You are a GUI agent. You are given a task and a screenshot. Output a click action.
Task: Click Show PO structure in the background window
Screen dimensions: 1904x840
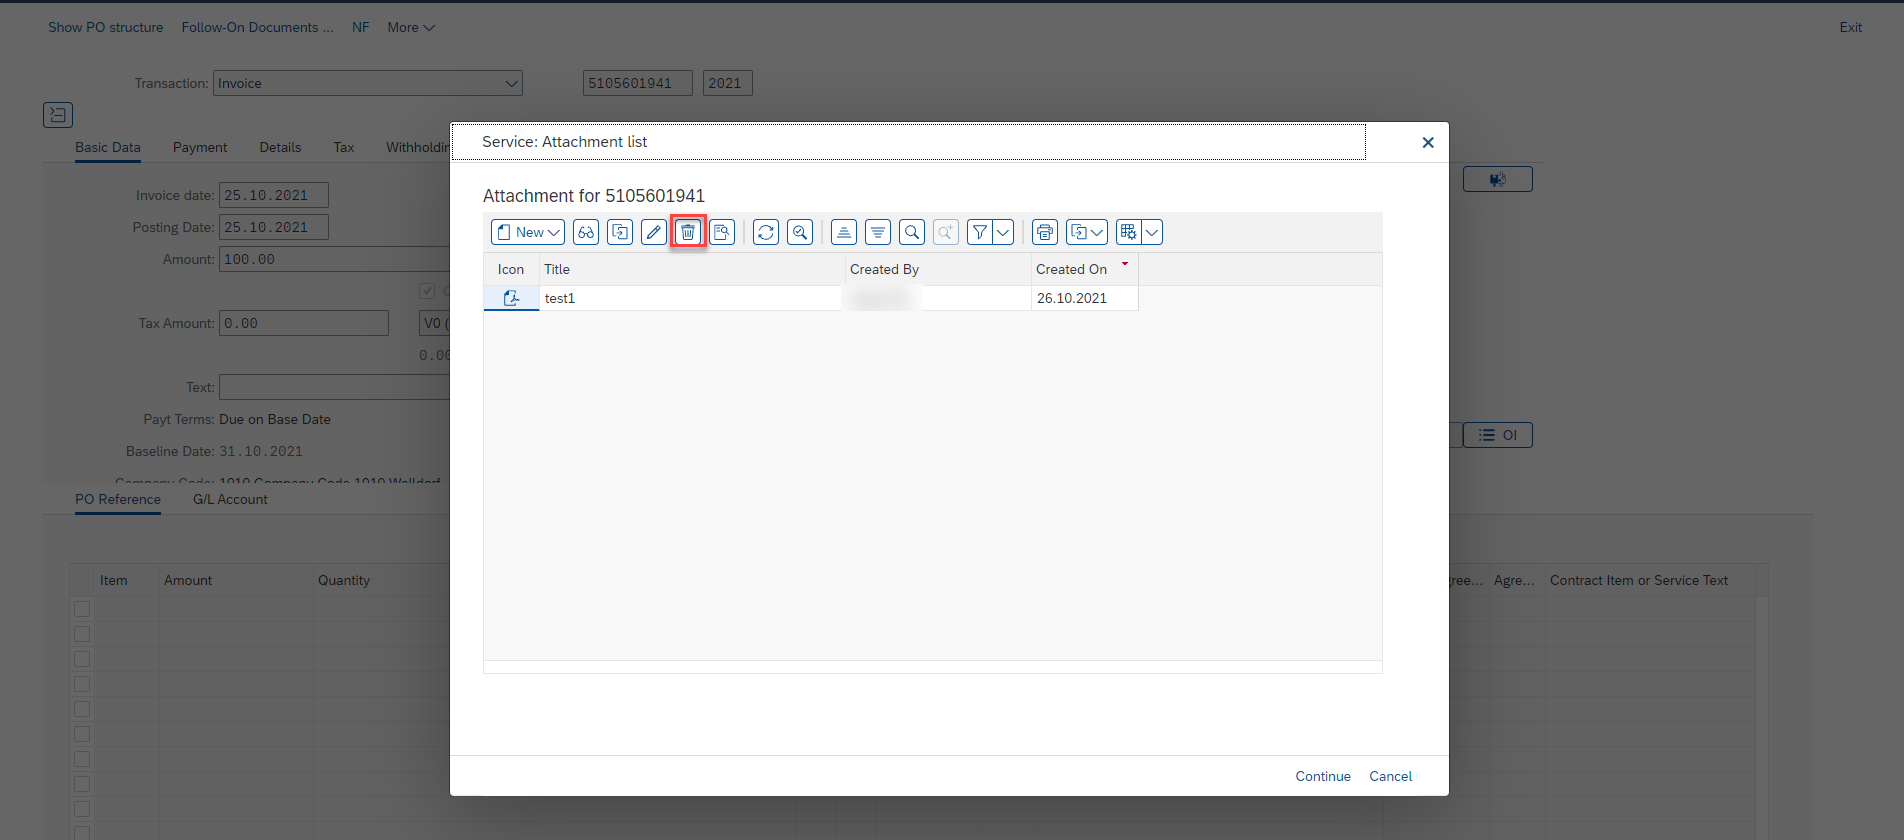tap(105, 27)
